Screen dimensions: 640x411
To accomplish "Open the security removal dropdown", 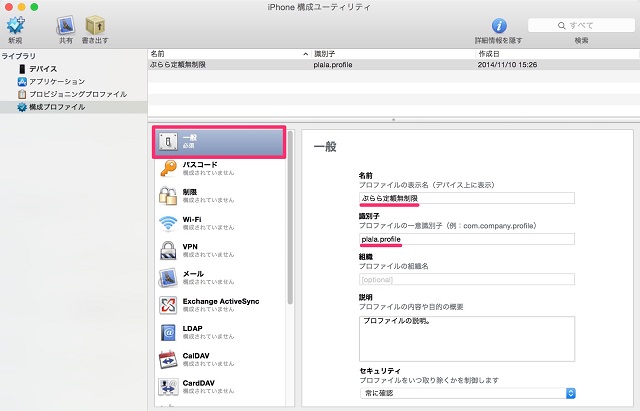I will click(468, 393).
